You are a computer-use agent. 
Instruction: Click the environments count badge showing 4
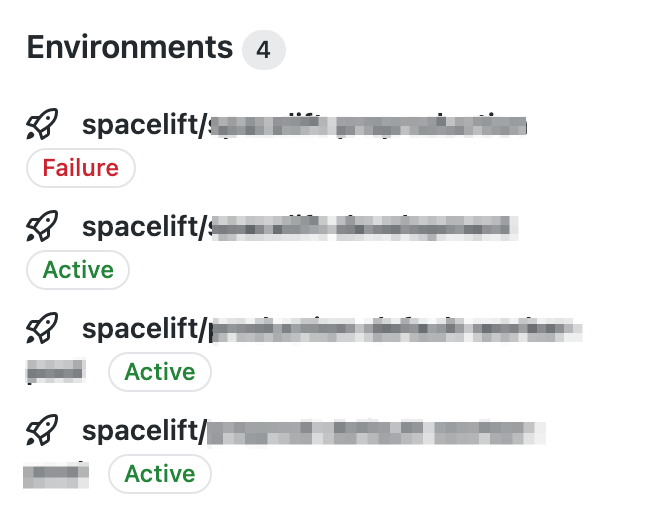click(264, 50)
